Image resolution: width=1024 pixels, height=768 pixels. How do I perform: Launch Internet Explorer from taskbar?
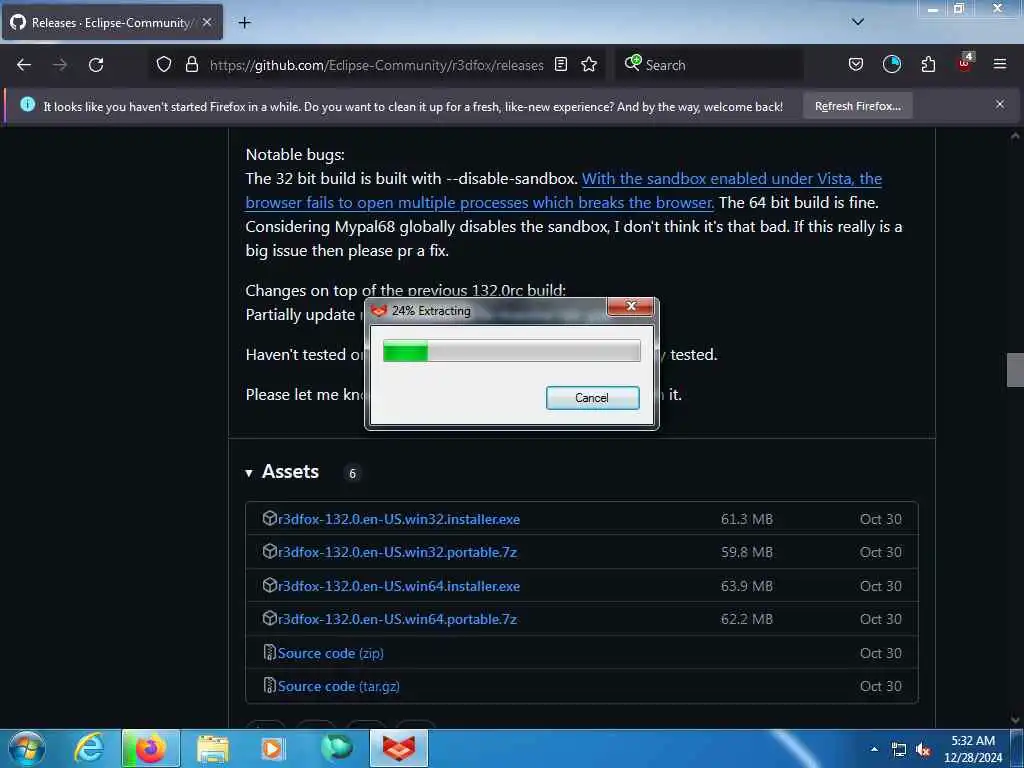click(x=88, y=748)
